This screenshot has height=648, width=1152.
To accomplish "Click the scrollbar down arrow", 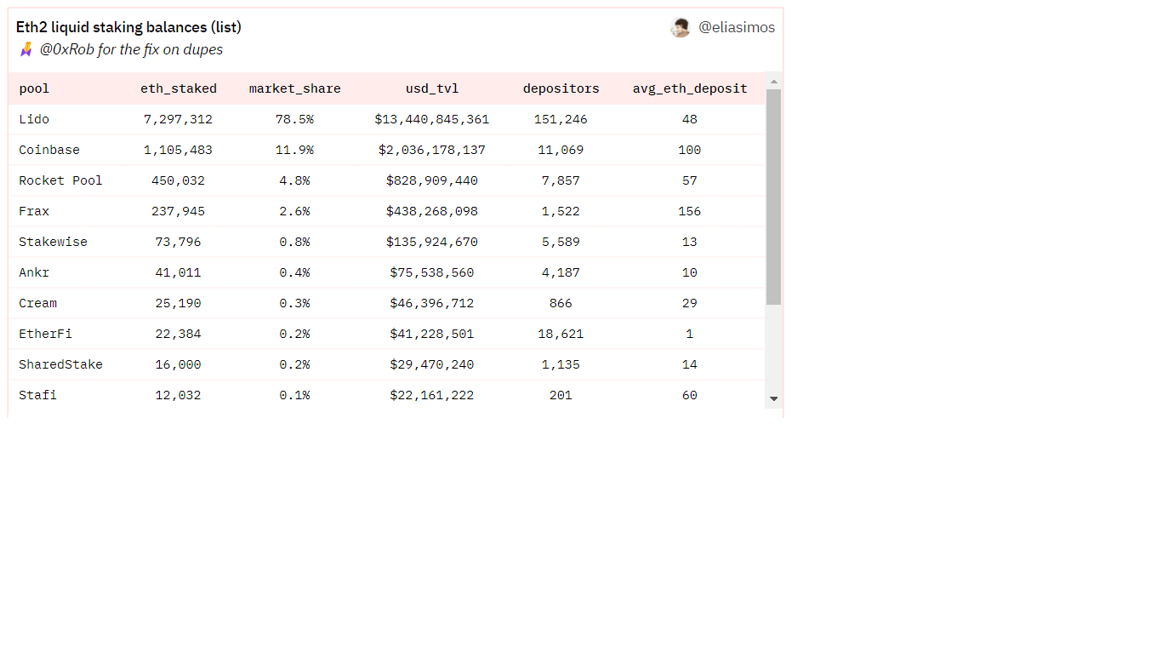I will click(x=774, y=399).
